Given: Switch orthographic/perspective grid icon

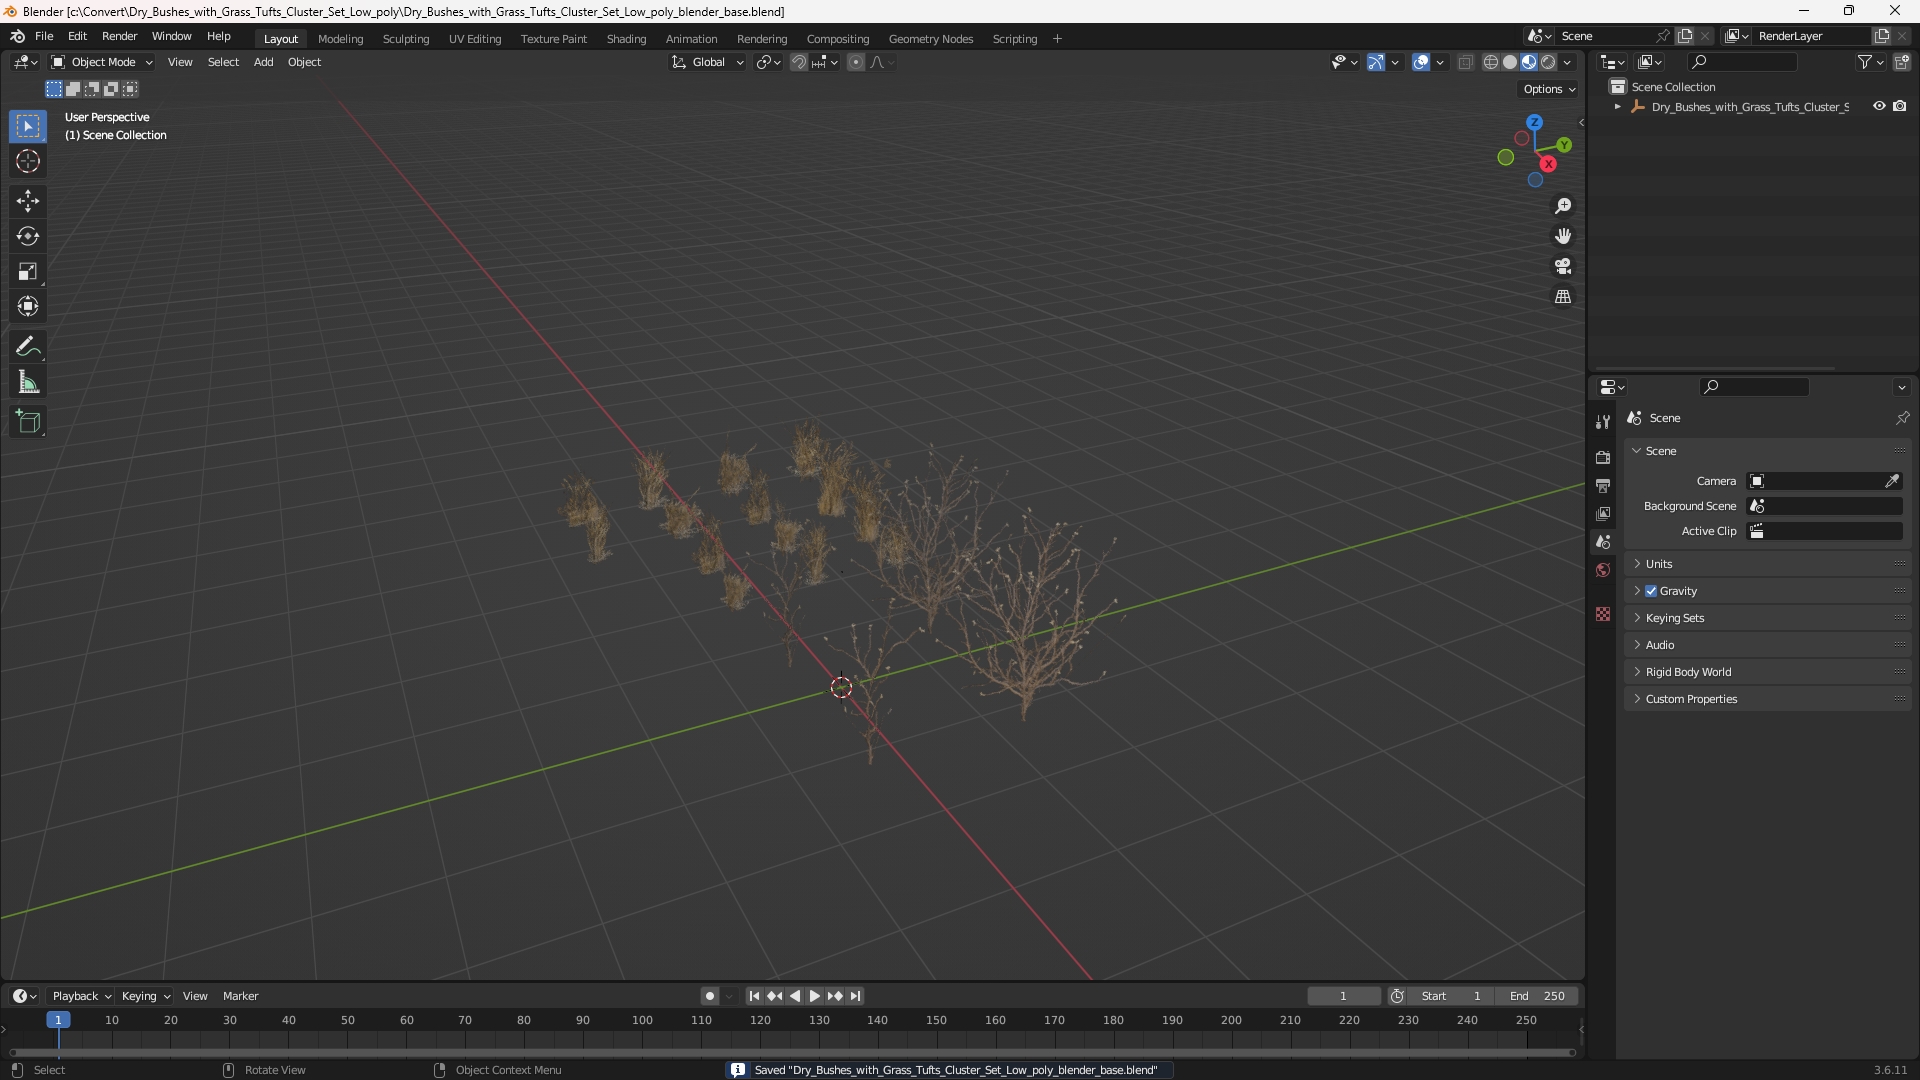Looking at the screenshot, I should pos(1563,297).
